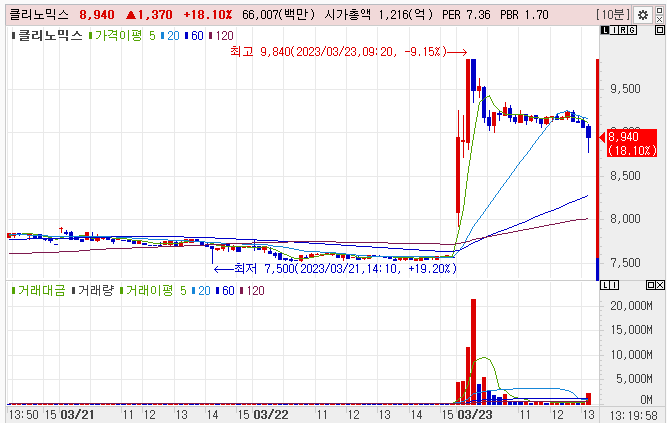Click the 13:50 time axis label

[x=24, y=414]
